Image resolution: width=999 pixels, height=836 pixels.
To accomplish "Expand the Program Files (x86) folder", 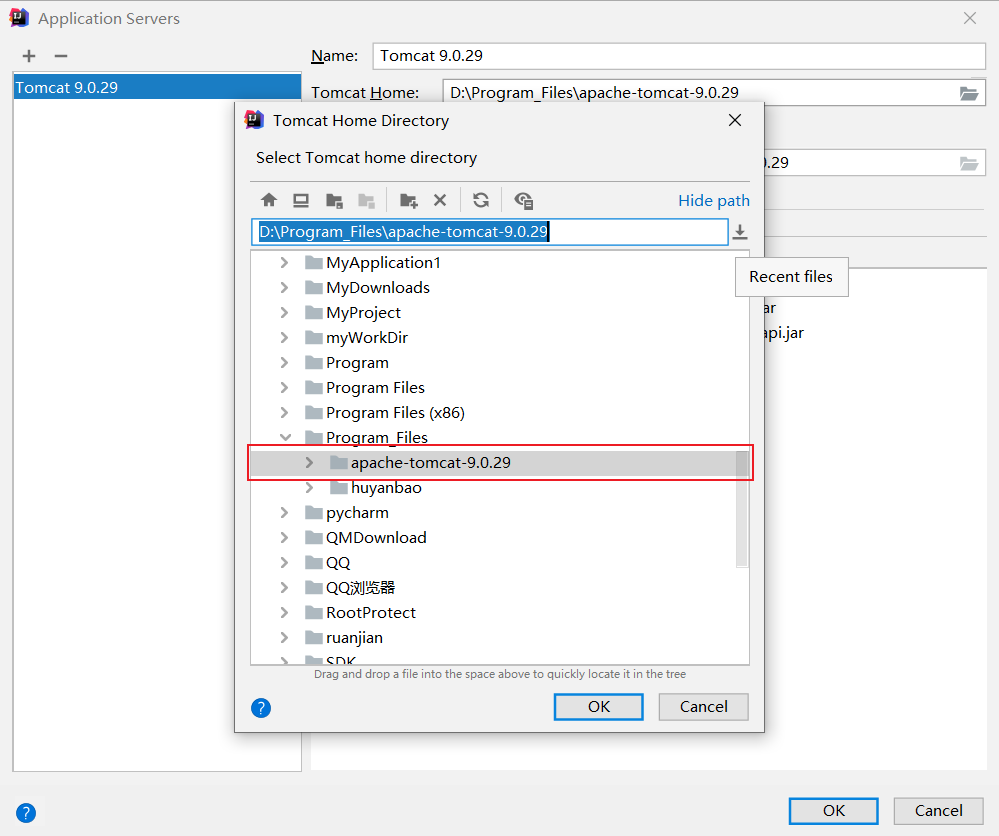I will (284, 412).
